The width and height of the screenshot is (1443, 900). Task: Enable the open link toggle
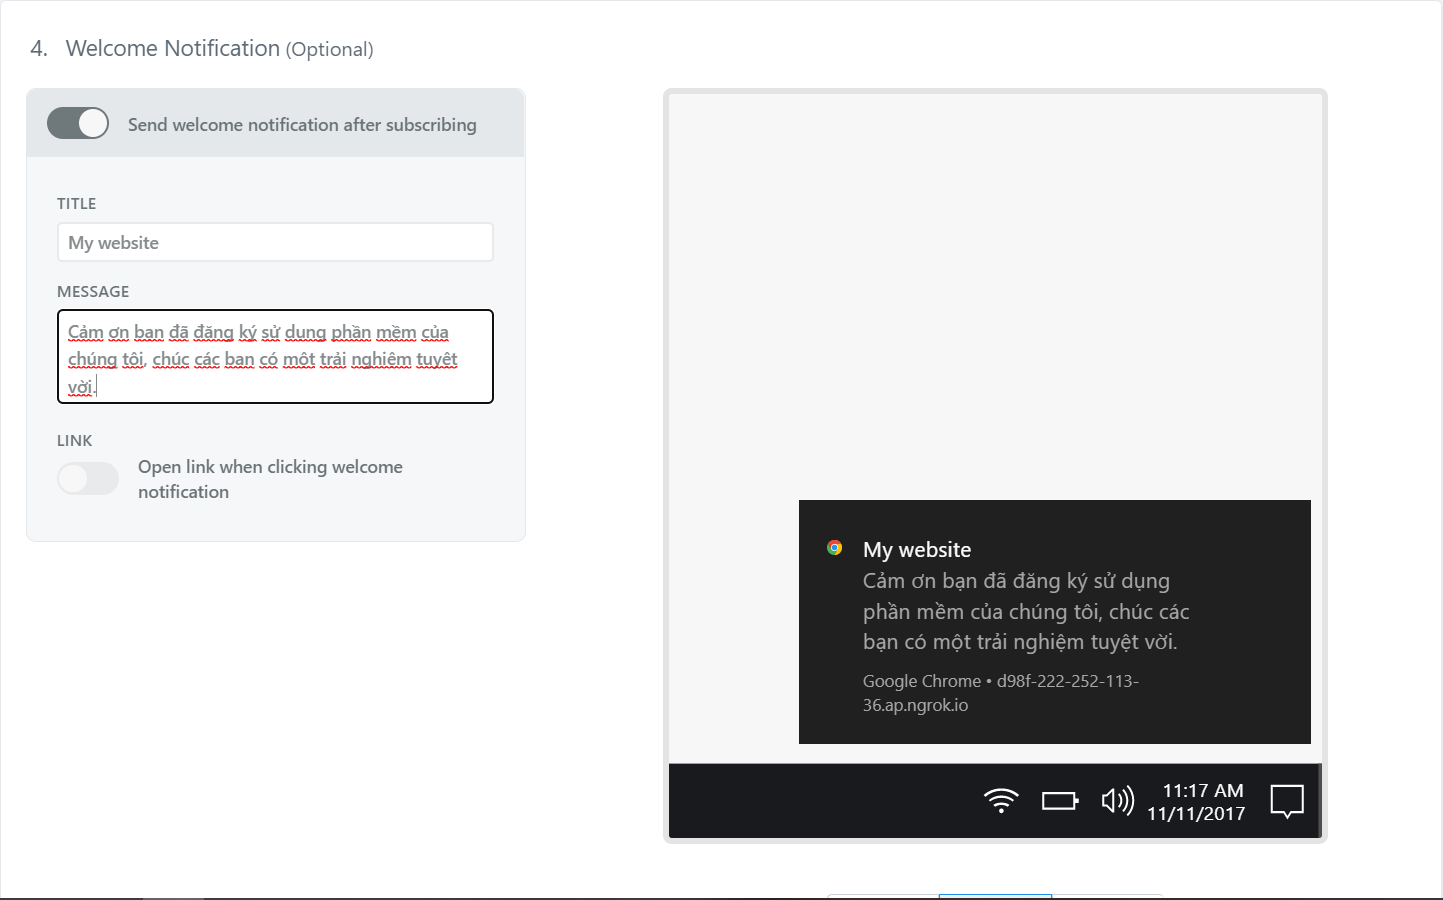tap(88, 479)
